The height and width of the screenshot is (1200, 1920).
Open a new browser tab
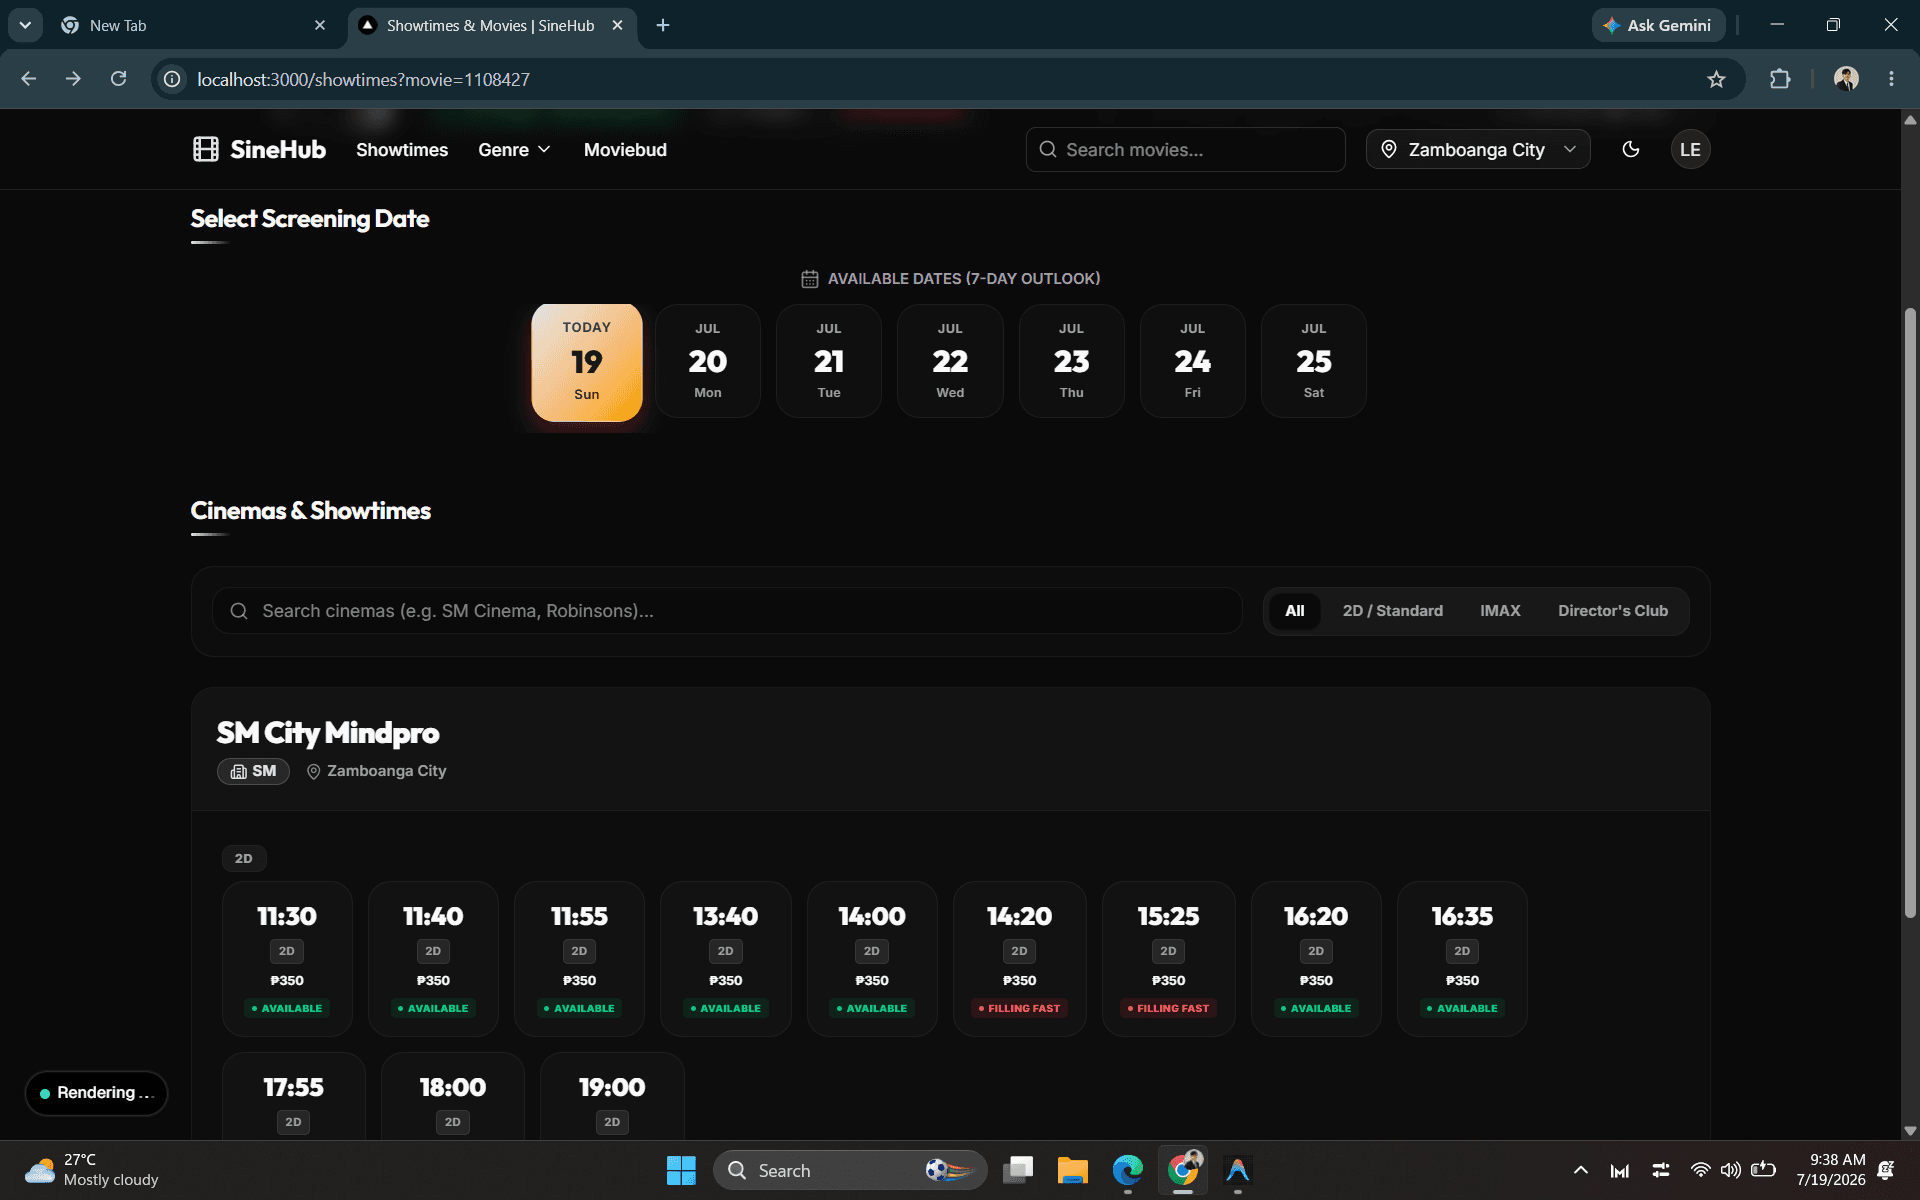pyautogui.click(x=663, y=25)
